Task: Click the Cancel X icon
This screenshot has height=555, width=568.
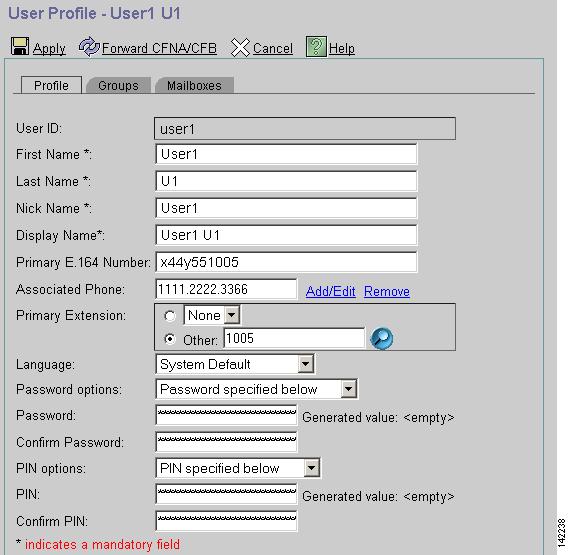Action: (240, 47)
